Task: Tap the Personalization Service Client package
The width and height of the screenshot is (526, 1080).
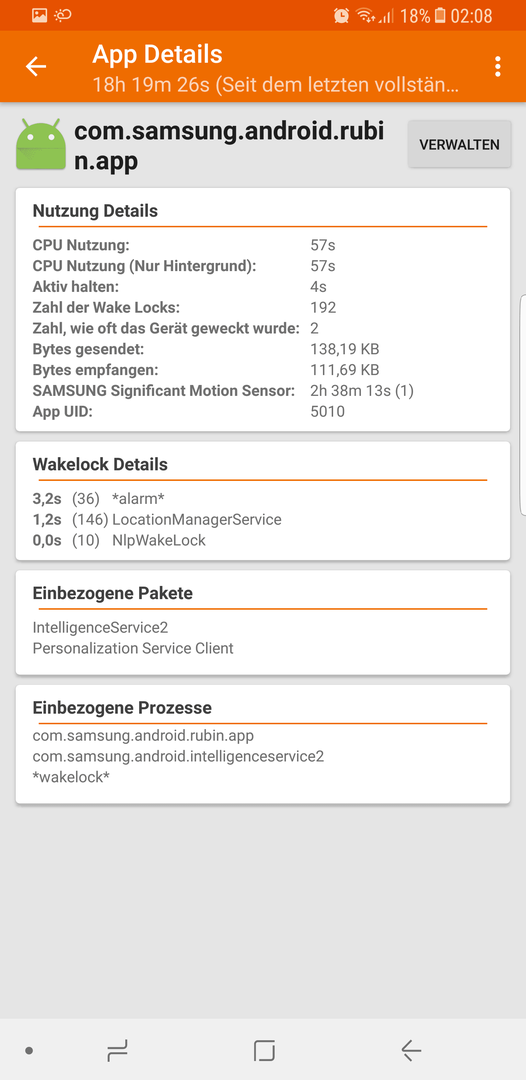Action: pos(133,648)
